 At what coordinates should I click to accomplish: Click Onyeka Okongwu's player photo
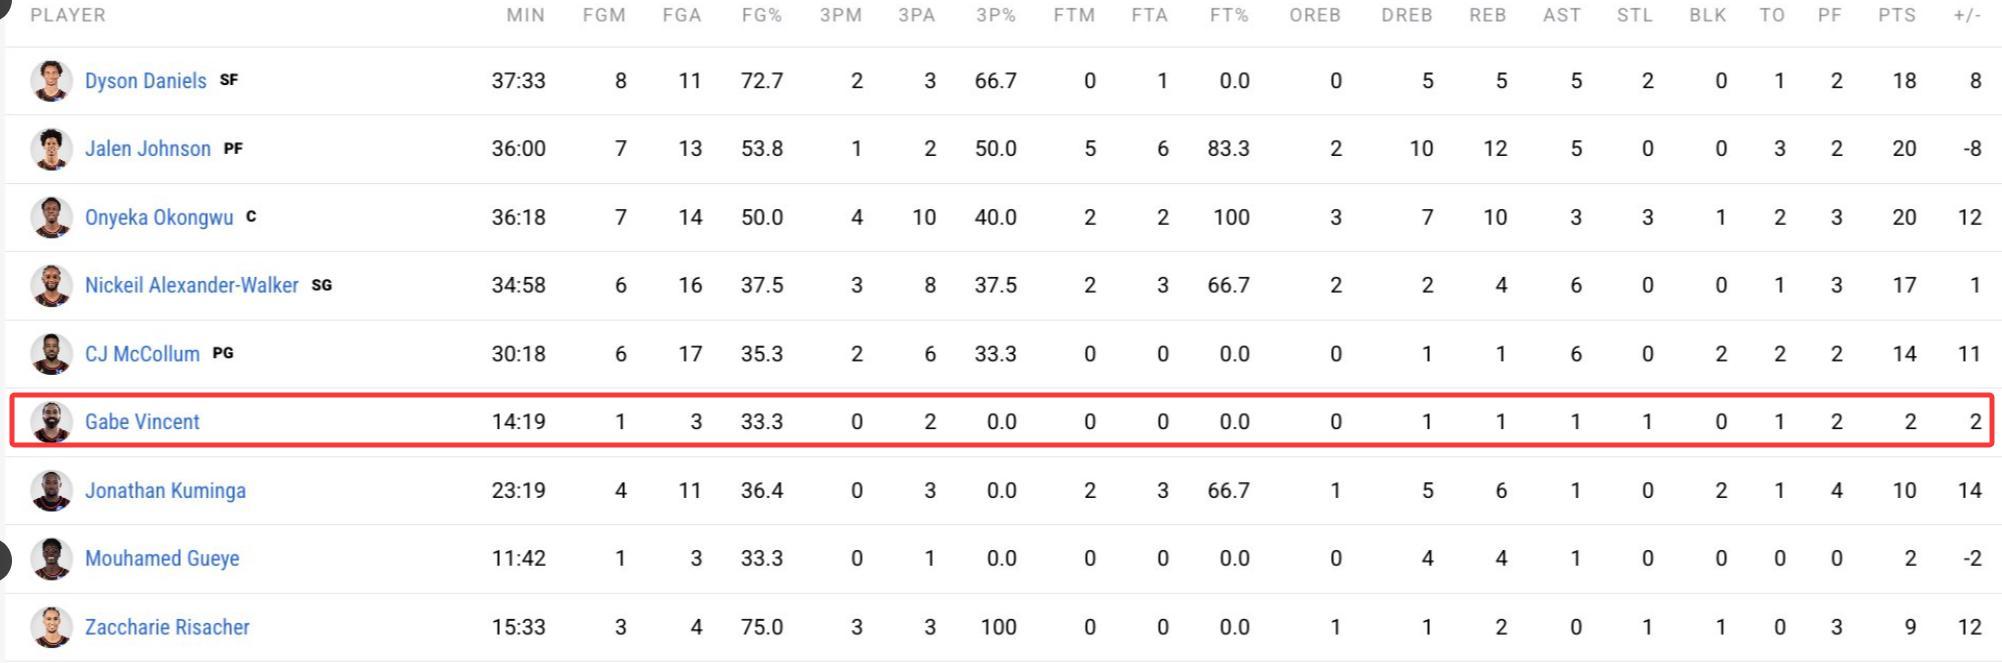[50, 217]
